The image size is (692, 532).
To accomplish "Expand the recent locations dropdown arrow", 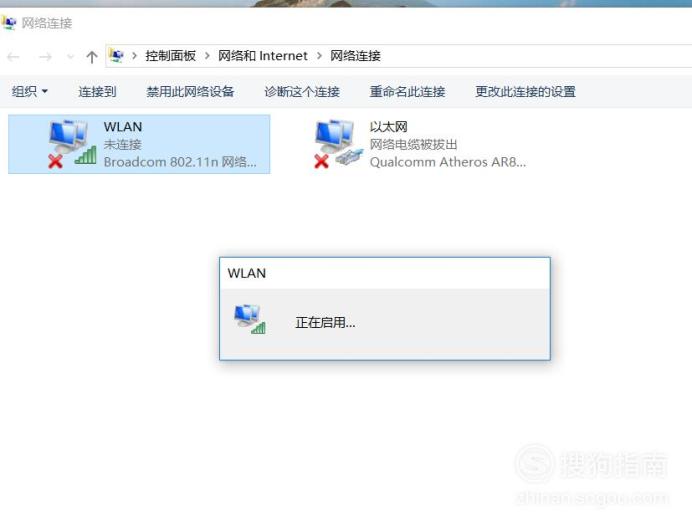I will click(x=70, y=57).
